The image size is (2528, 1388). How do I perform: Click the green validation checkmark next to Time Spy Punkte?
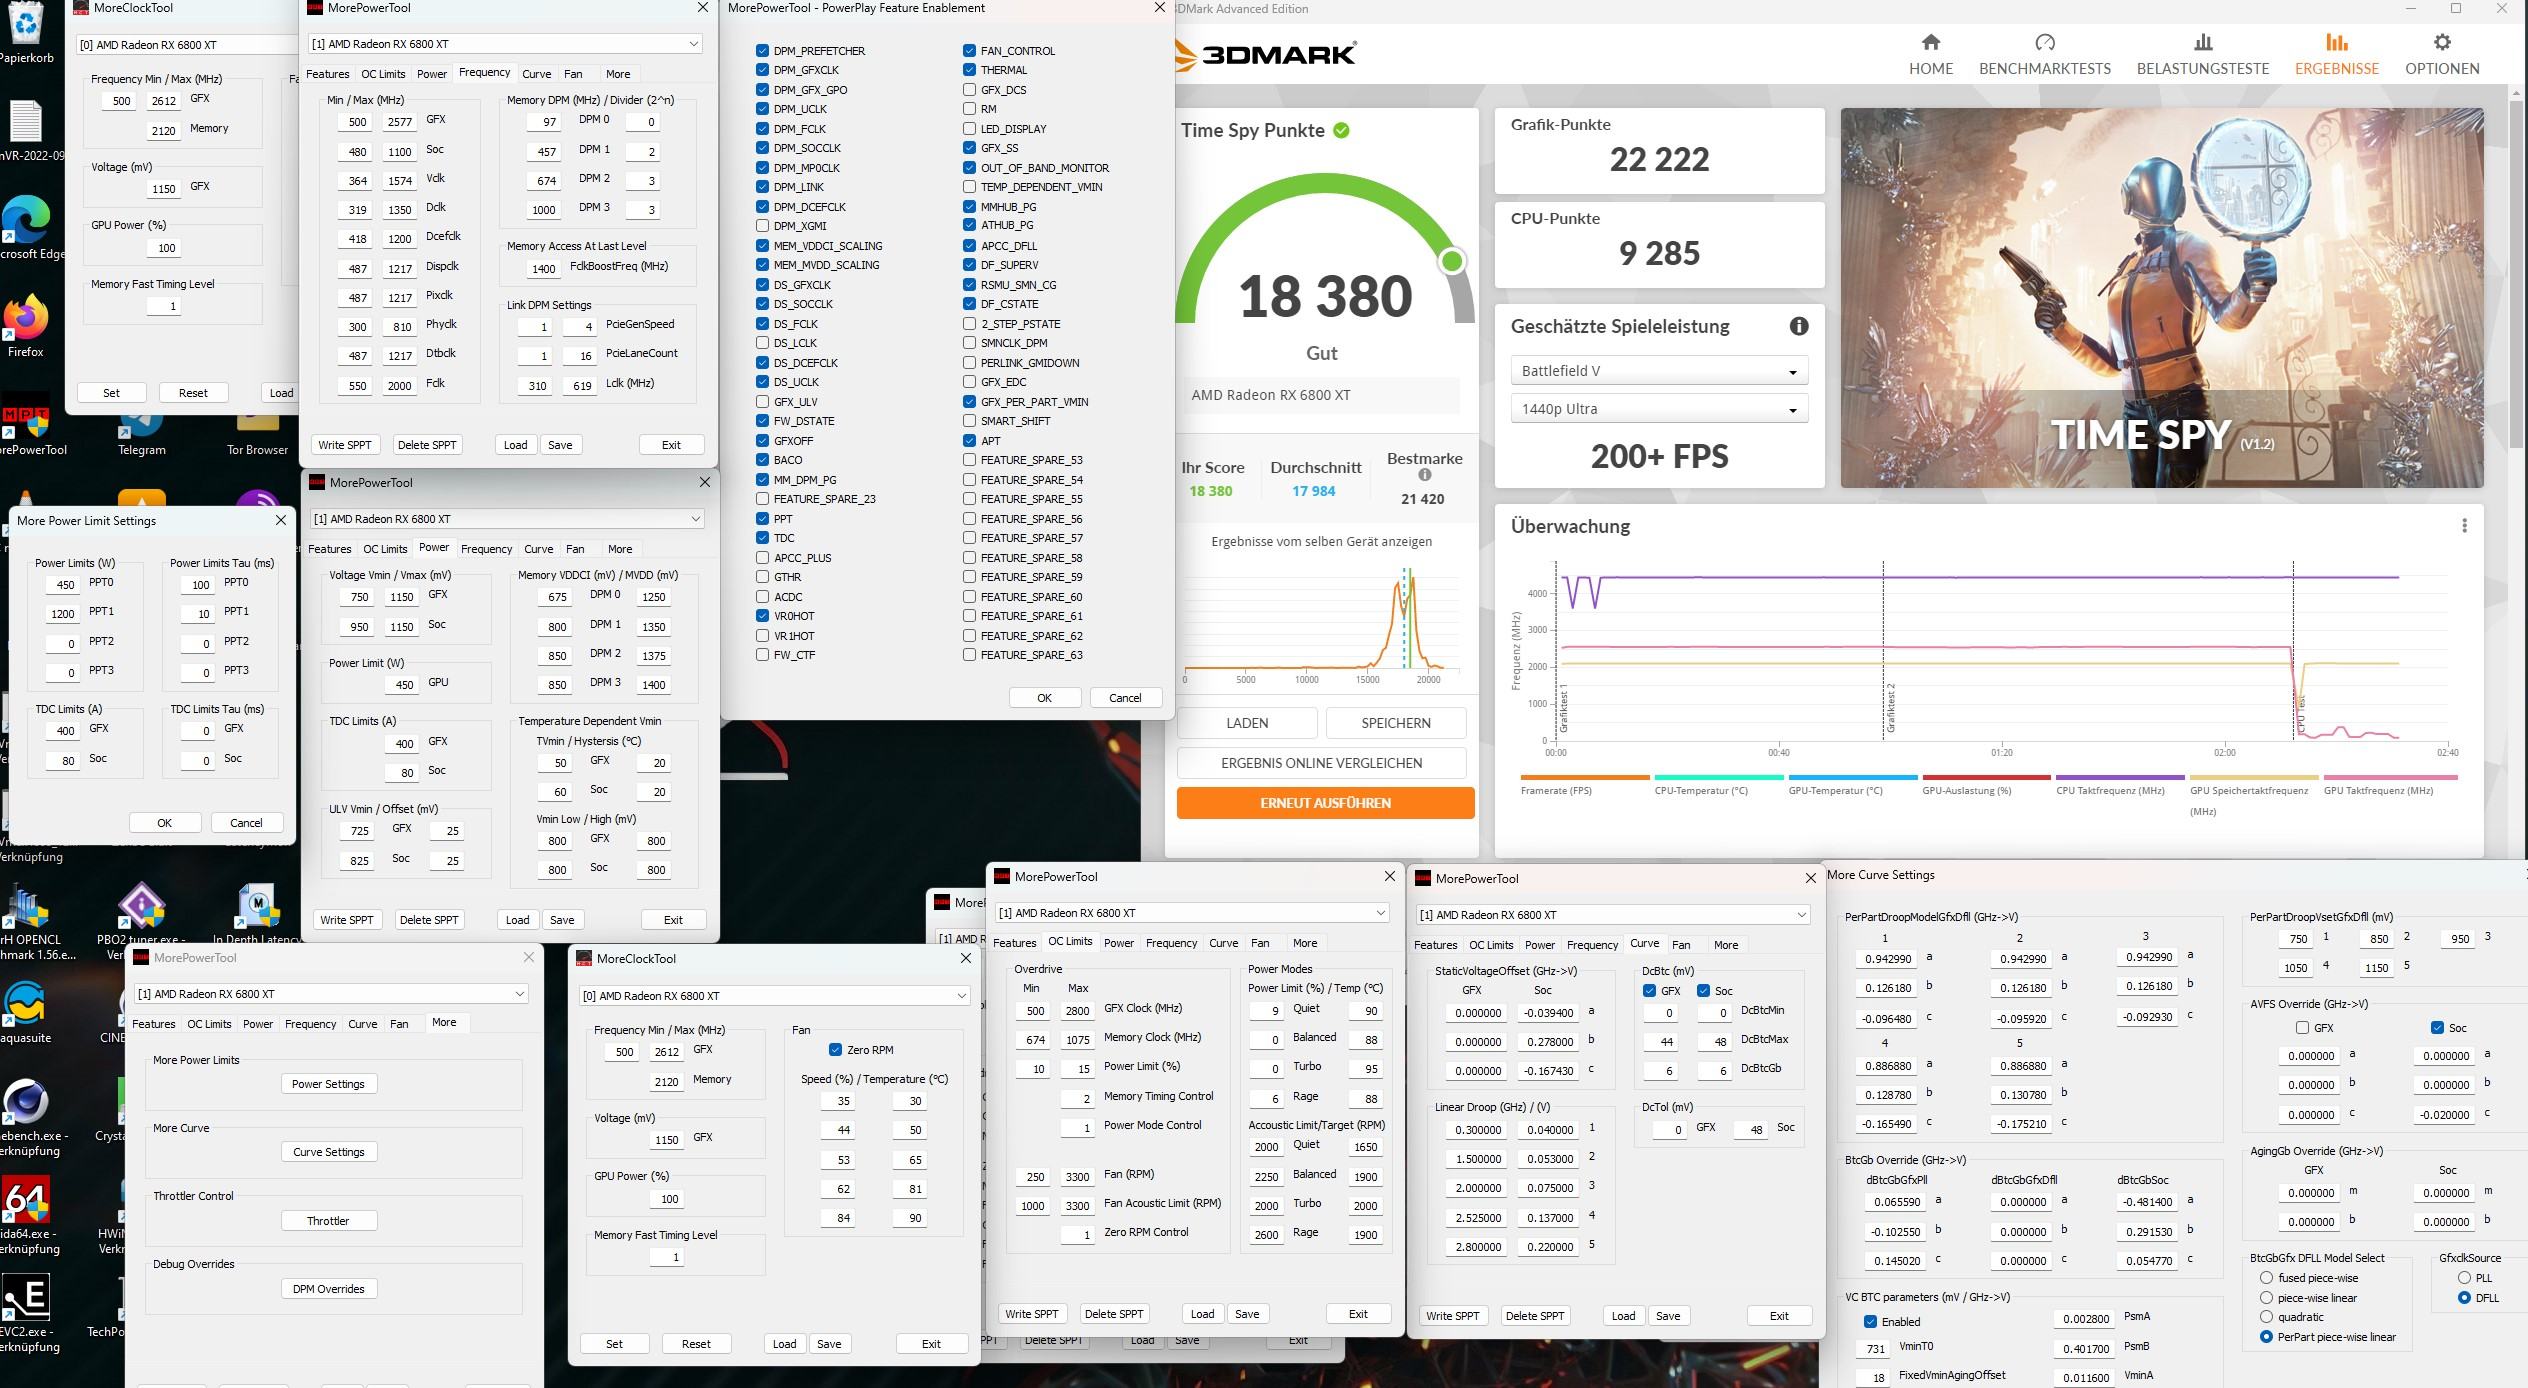tap(1341, 130)
